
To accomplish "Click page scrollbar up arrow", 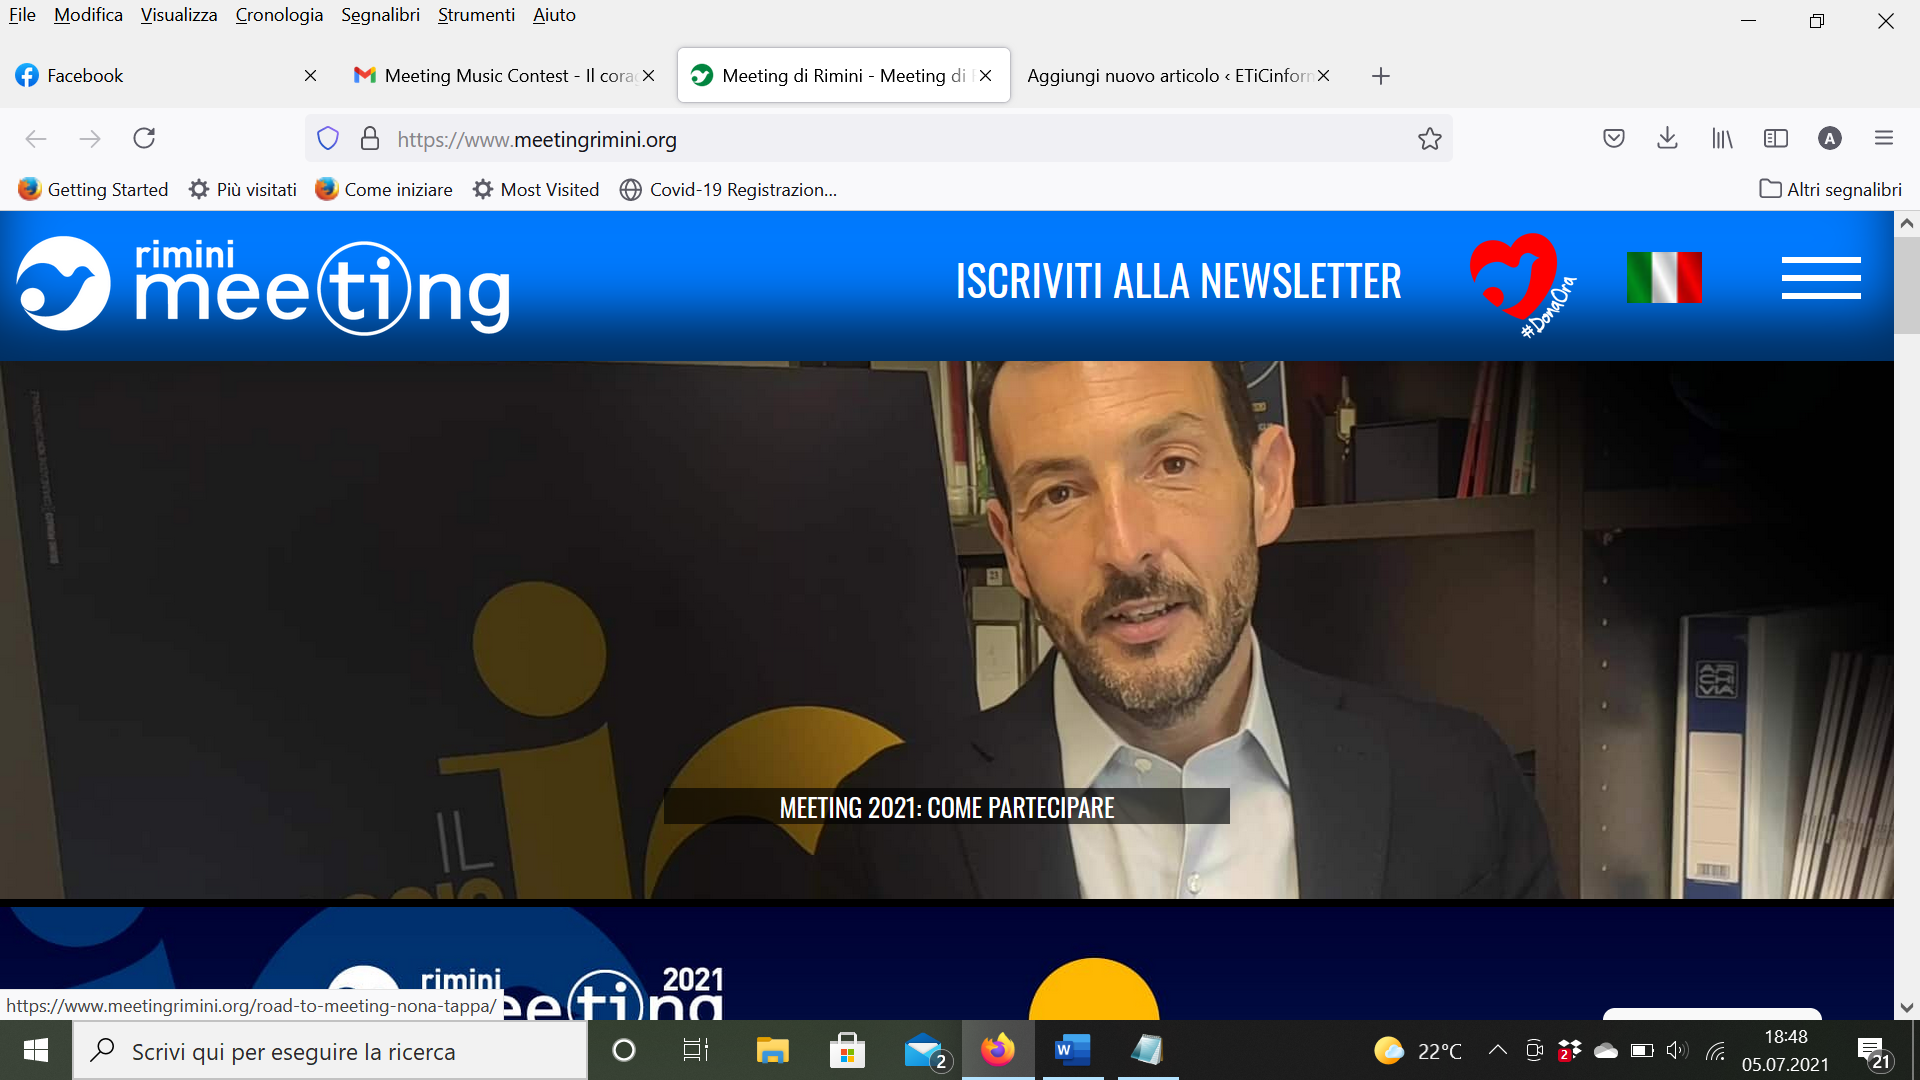I will pos(1907,224).
